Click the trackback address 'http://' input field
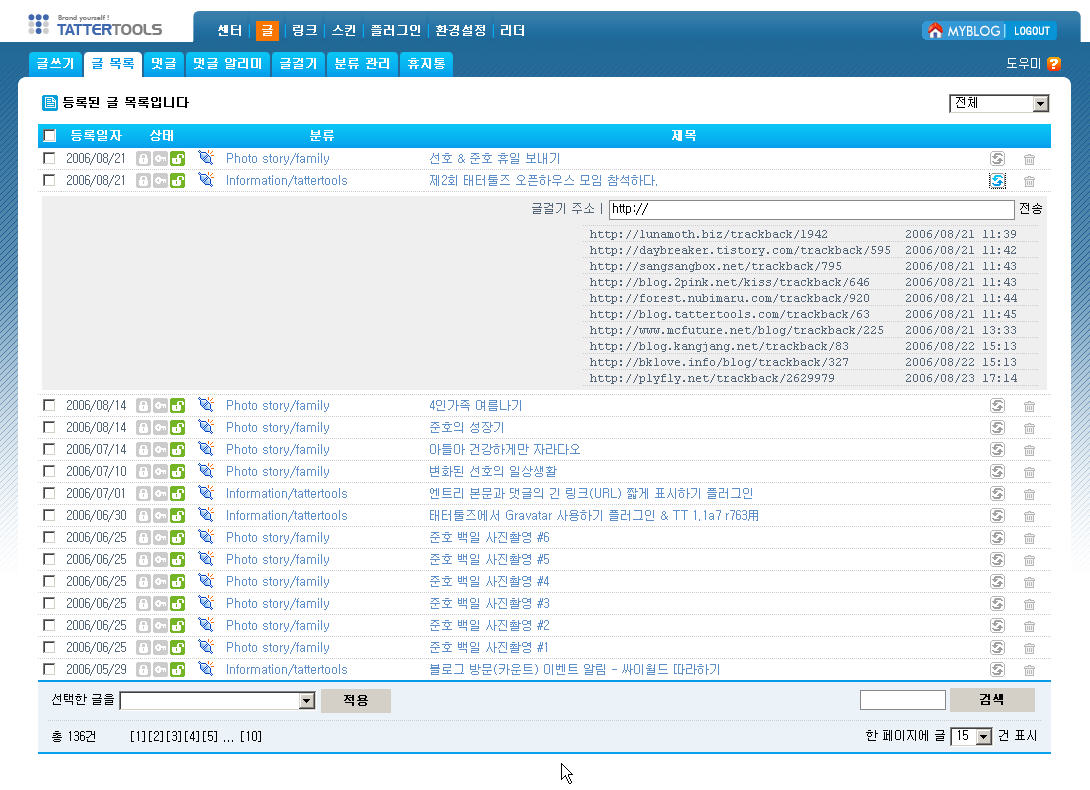The height and width of the screenshot is (790, 1090). [x=811, y=210]
